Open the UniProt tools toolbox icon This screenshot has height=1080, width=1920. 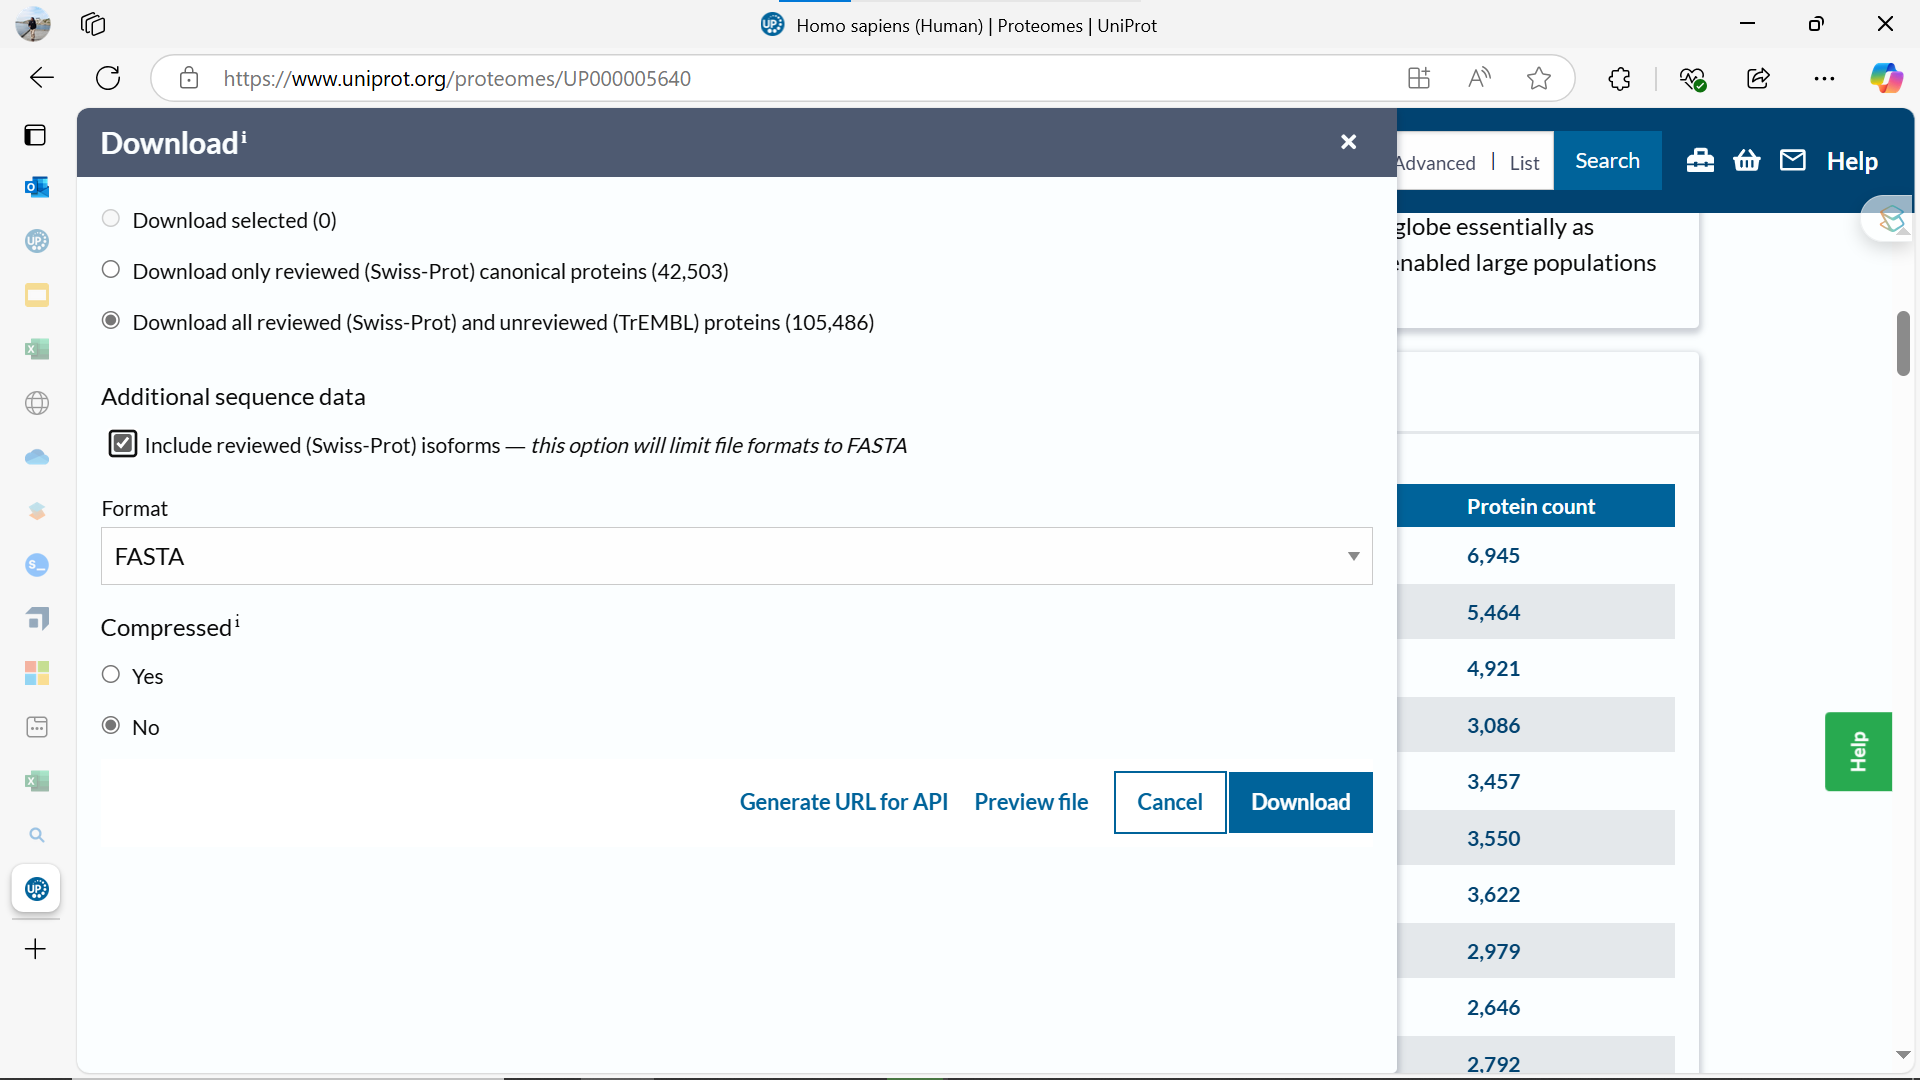(x=1700, y=160)
